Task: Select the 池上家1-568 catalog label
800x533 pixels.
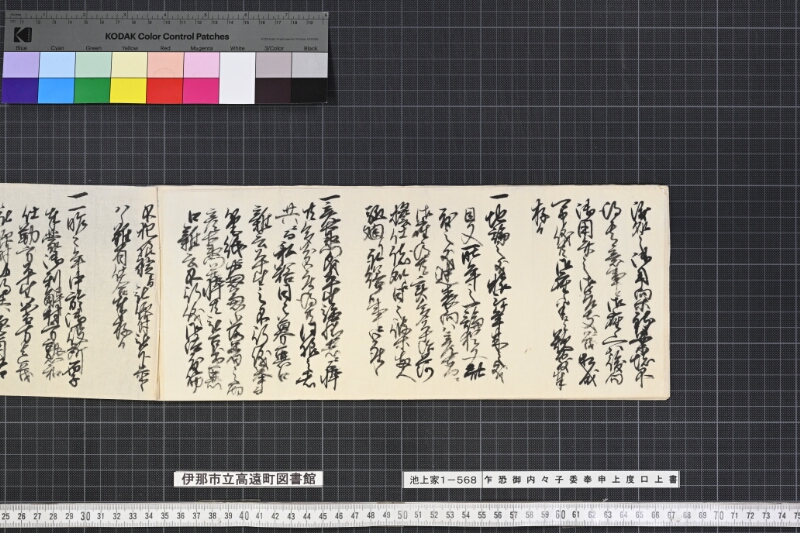Action: pos(443,479)
